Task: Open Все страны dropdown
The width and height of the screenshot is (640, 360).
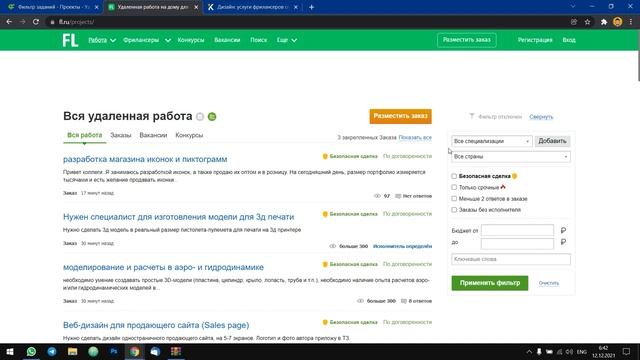Action: (511, 157)
